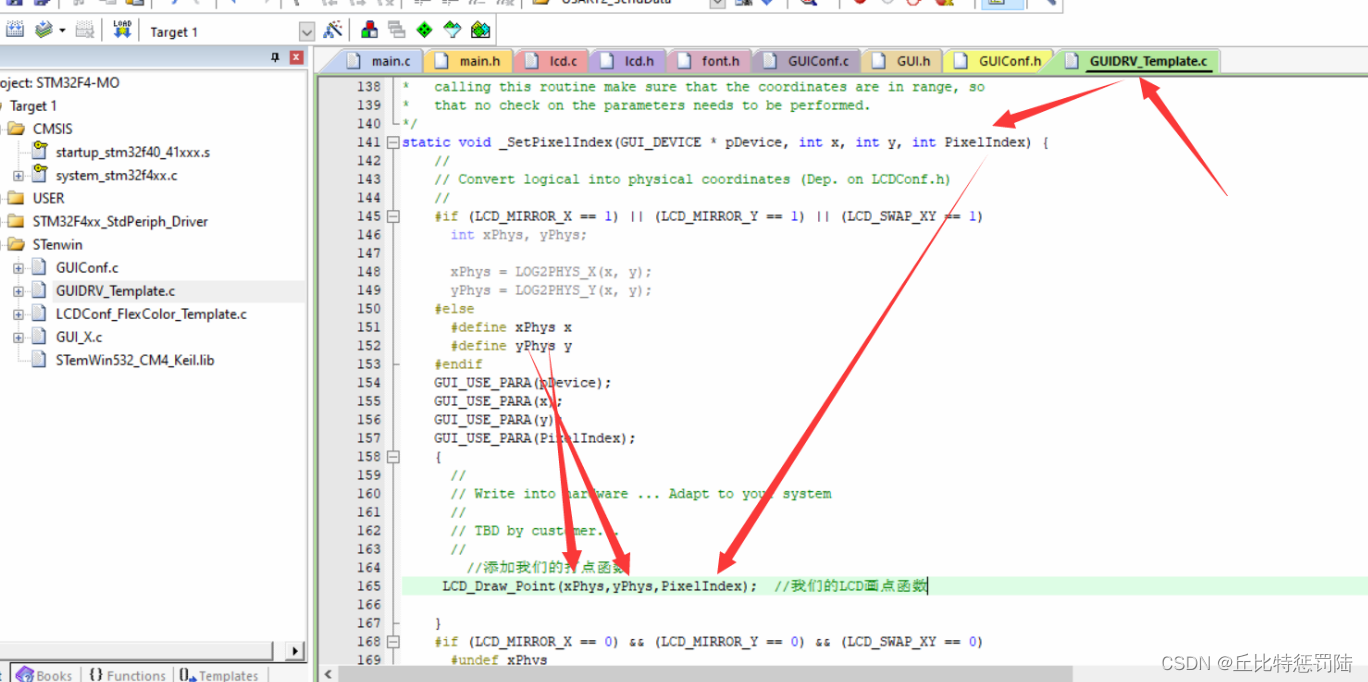Click 'xPhys = LOG2PHYS_X(x, y);' code line
Viewport: 1368px width, 682px height.
(551, 272)
